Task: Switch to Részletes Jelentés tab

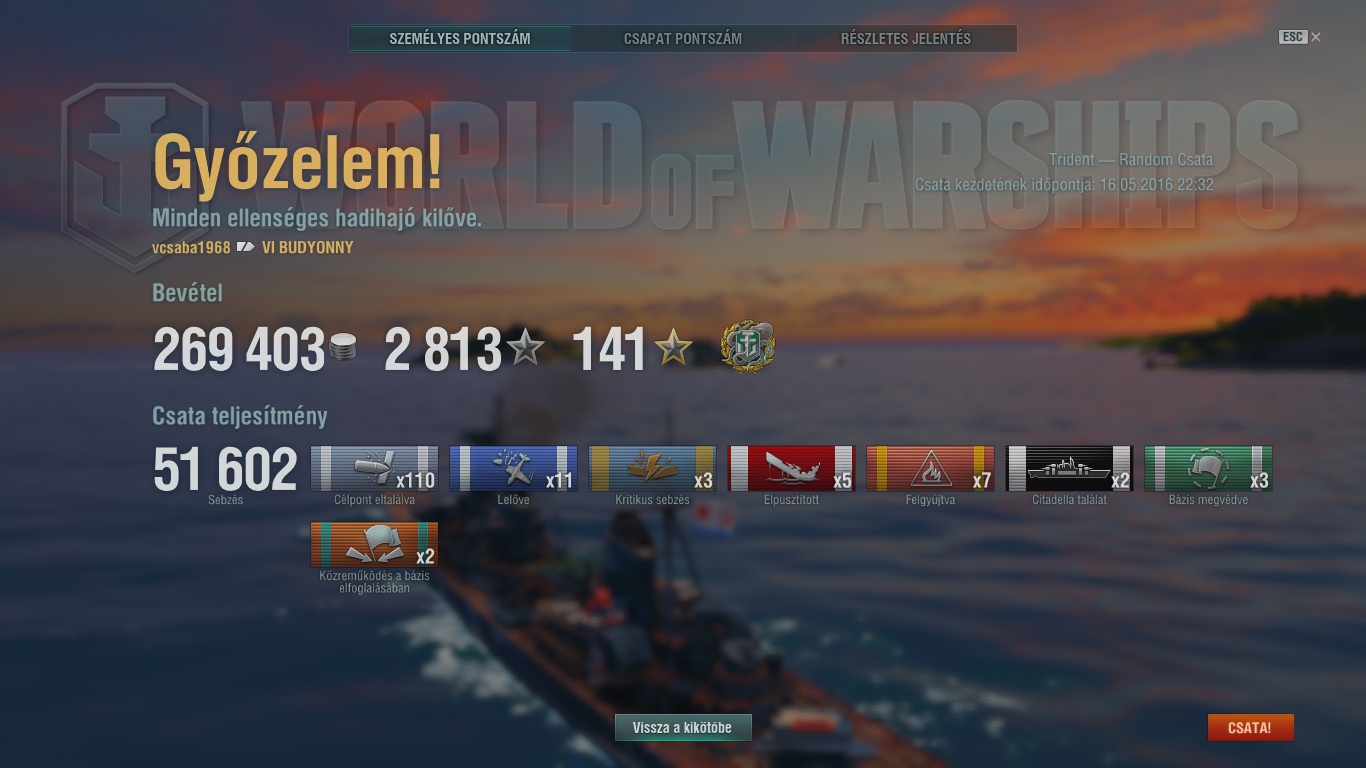Action: click(906, 39)
